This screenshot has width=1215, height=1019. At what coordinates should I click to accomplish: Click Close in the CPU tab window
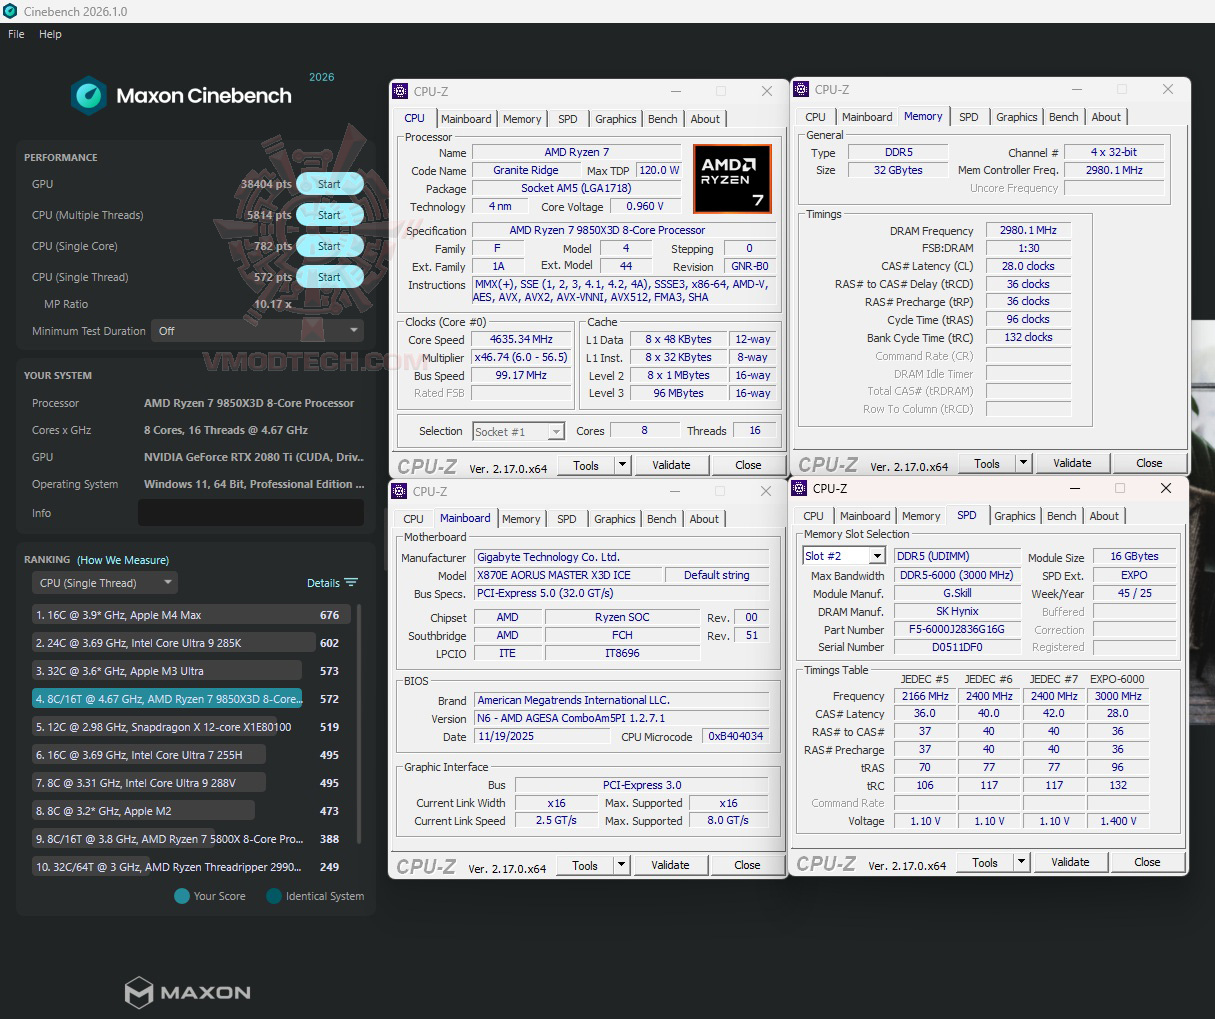(x=748, y=465)
